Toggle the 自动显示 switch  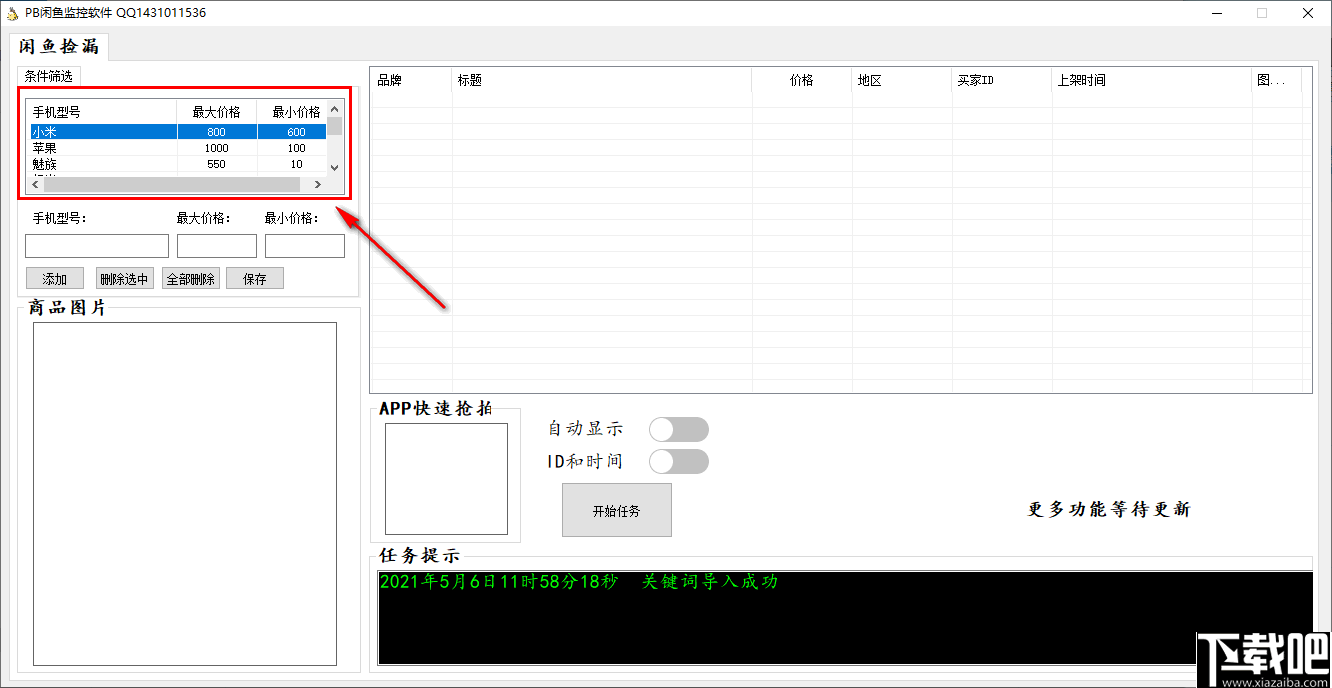679,430
